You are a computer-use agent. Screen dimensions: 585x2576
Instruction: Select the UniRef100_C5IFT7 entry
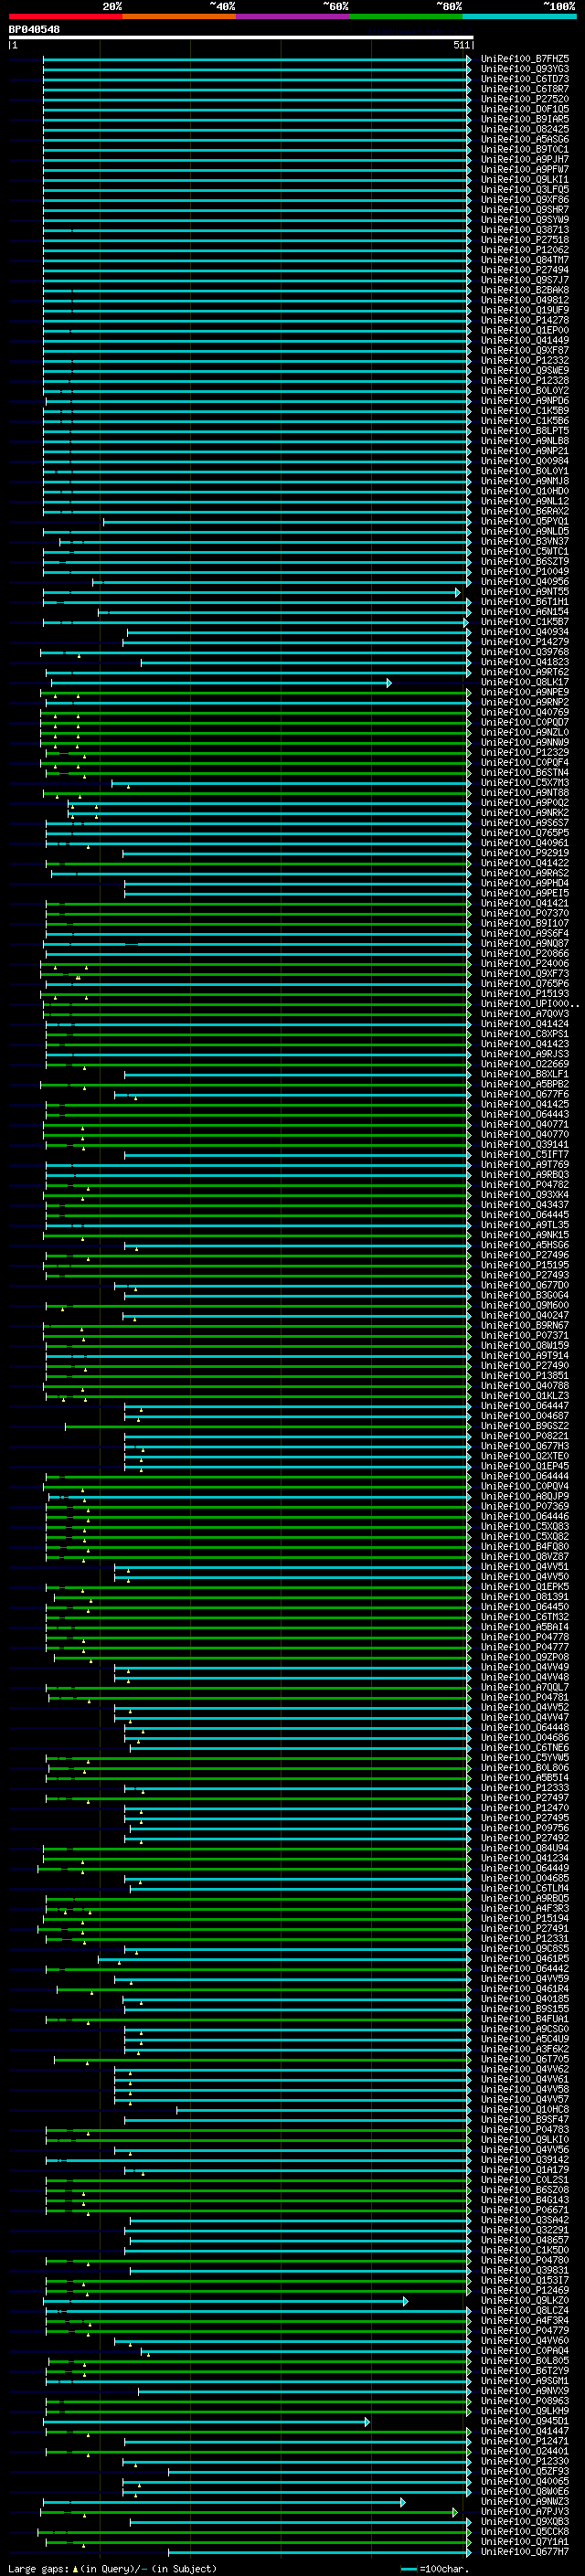(x=525, y=1154)
